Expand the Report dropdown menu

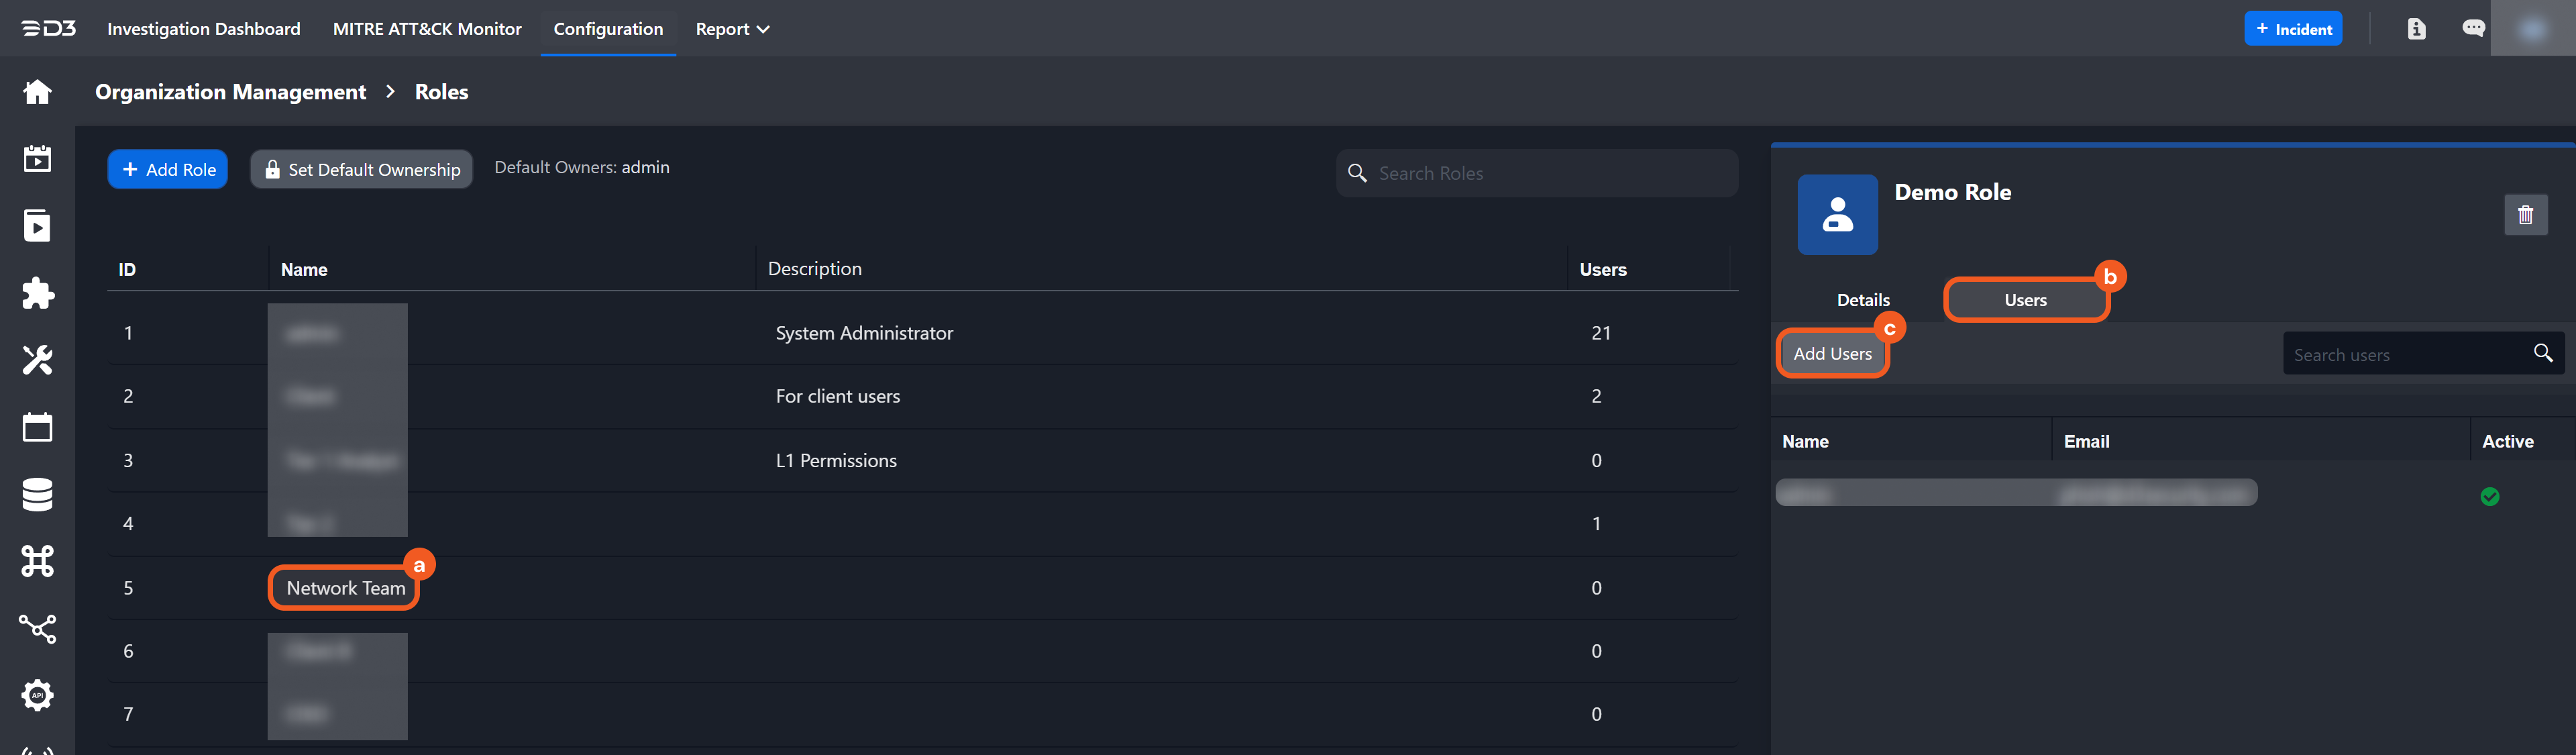(732, 29)
